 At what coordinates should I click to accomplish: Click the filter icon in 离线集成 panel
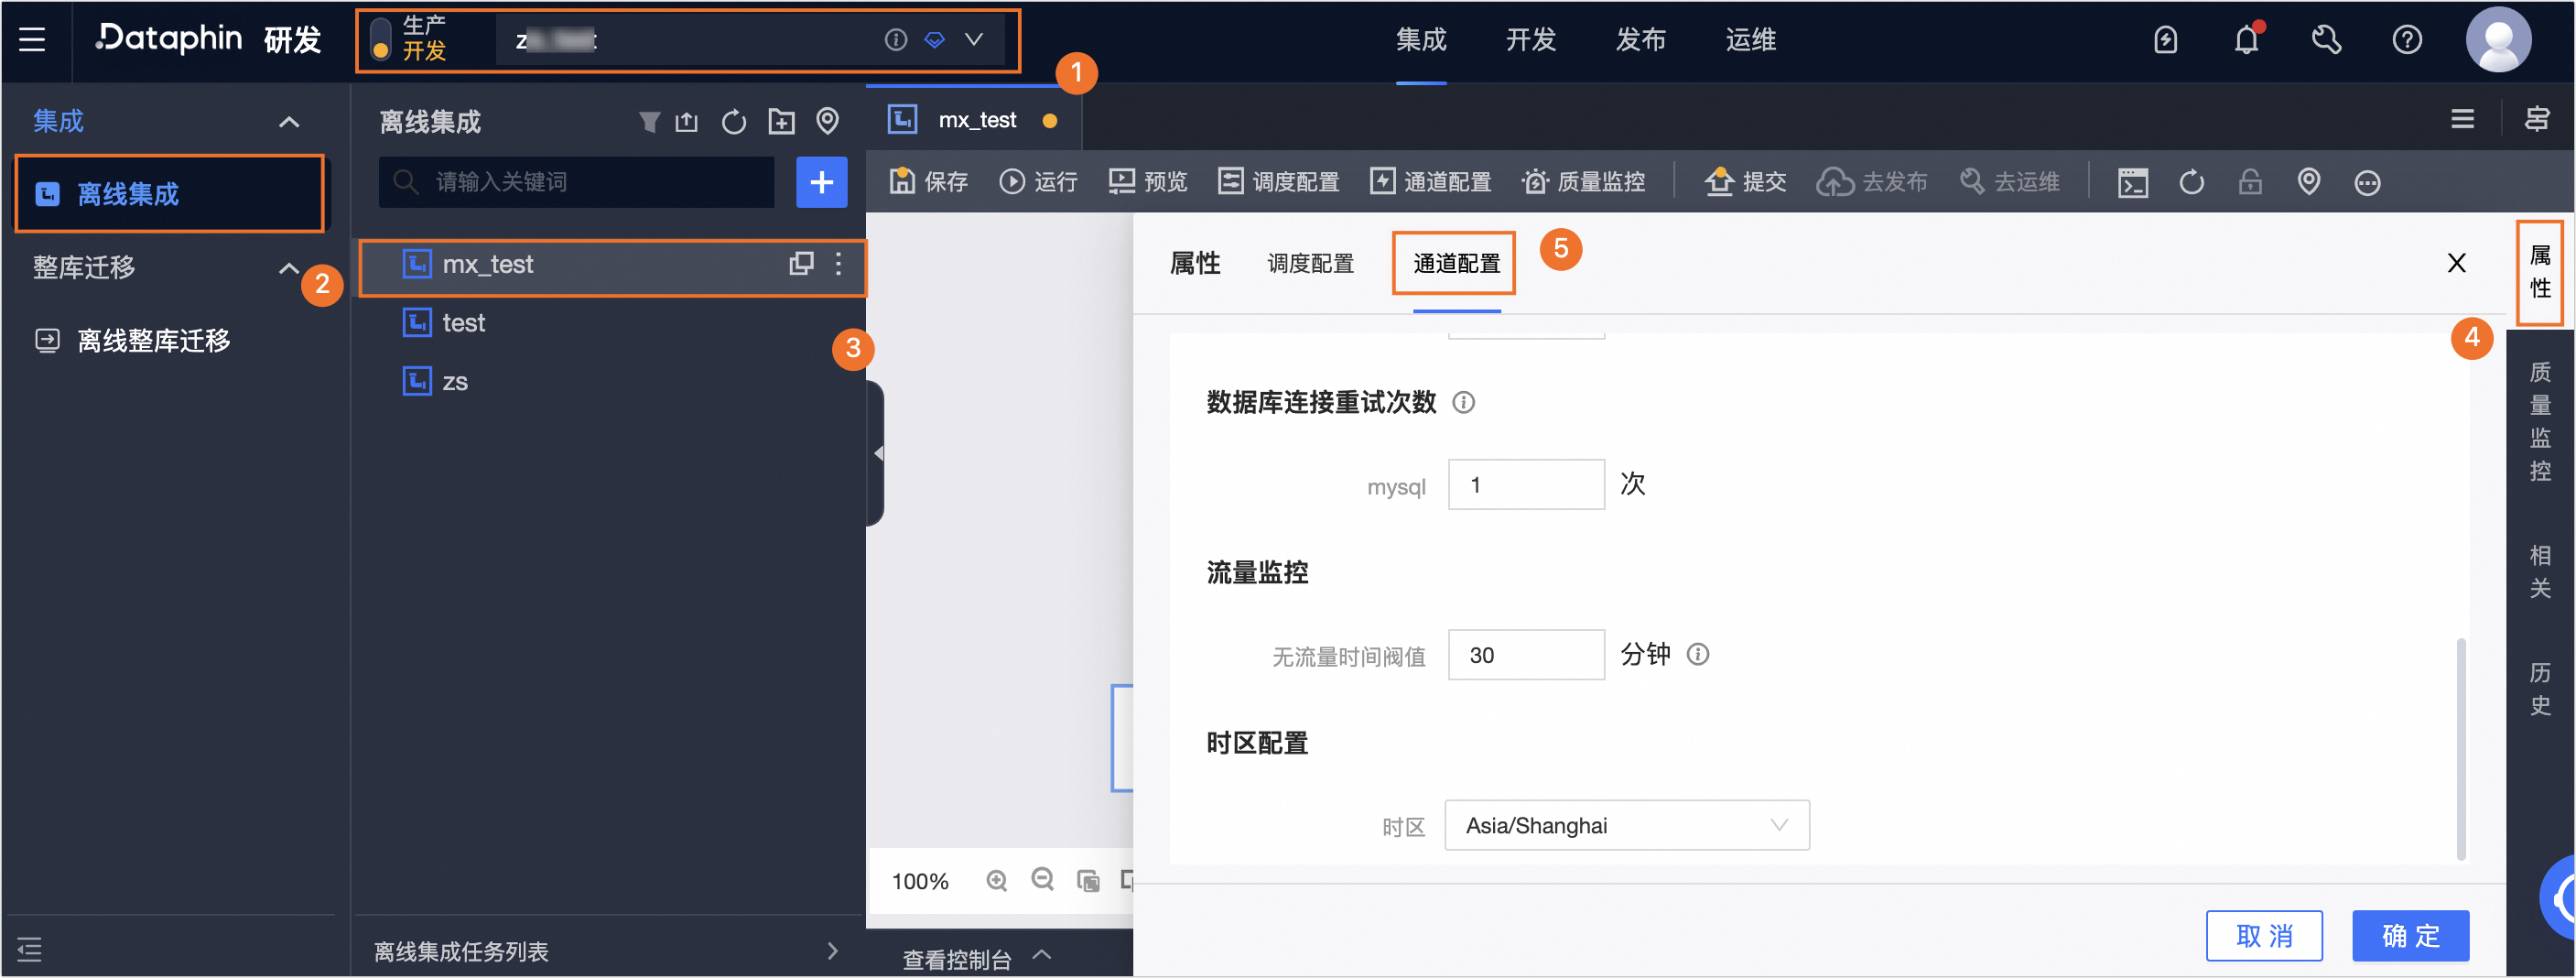coord(649,122)
